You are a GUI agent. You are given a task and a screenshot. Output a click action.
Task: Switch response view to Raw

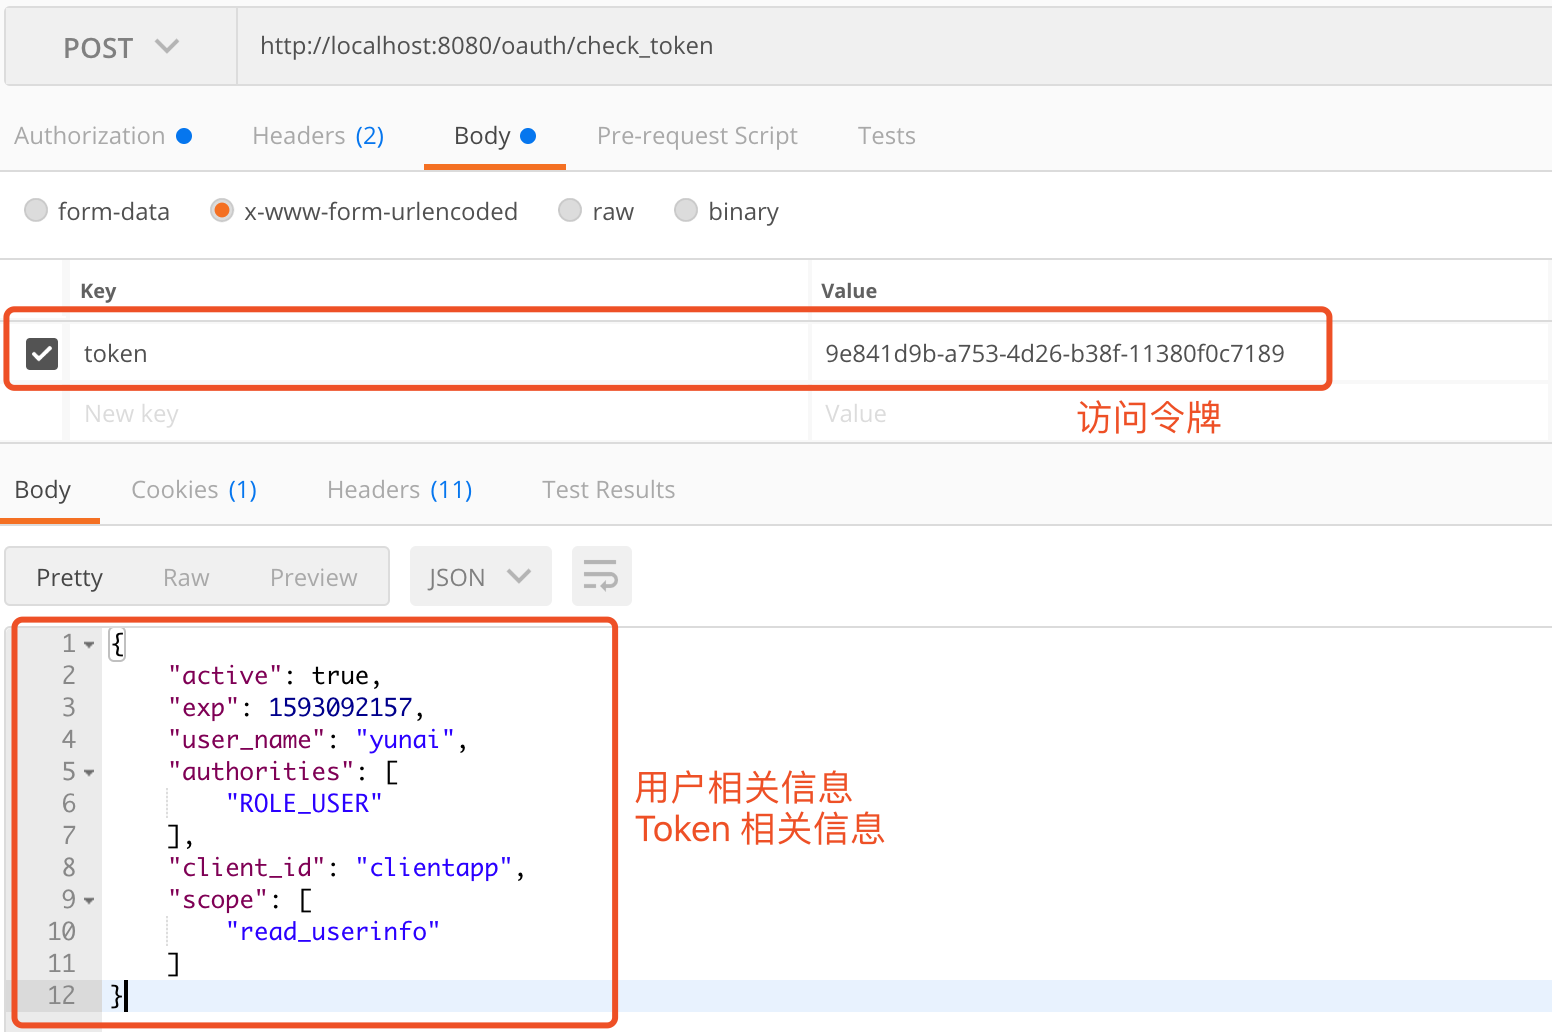186,578
